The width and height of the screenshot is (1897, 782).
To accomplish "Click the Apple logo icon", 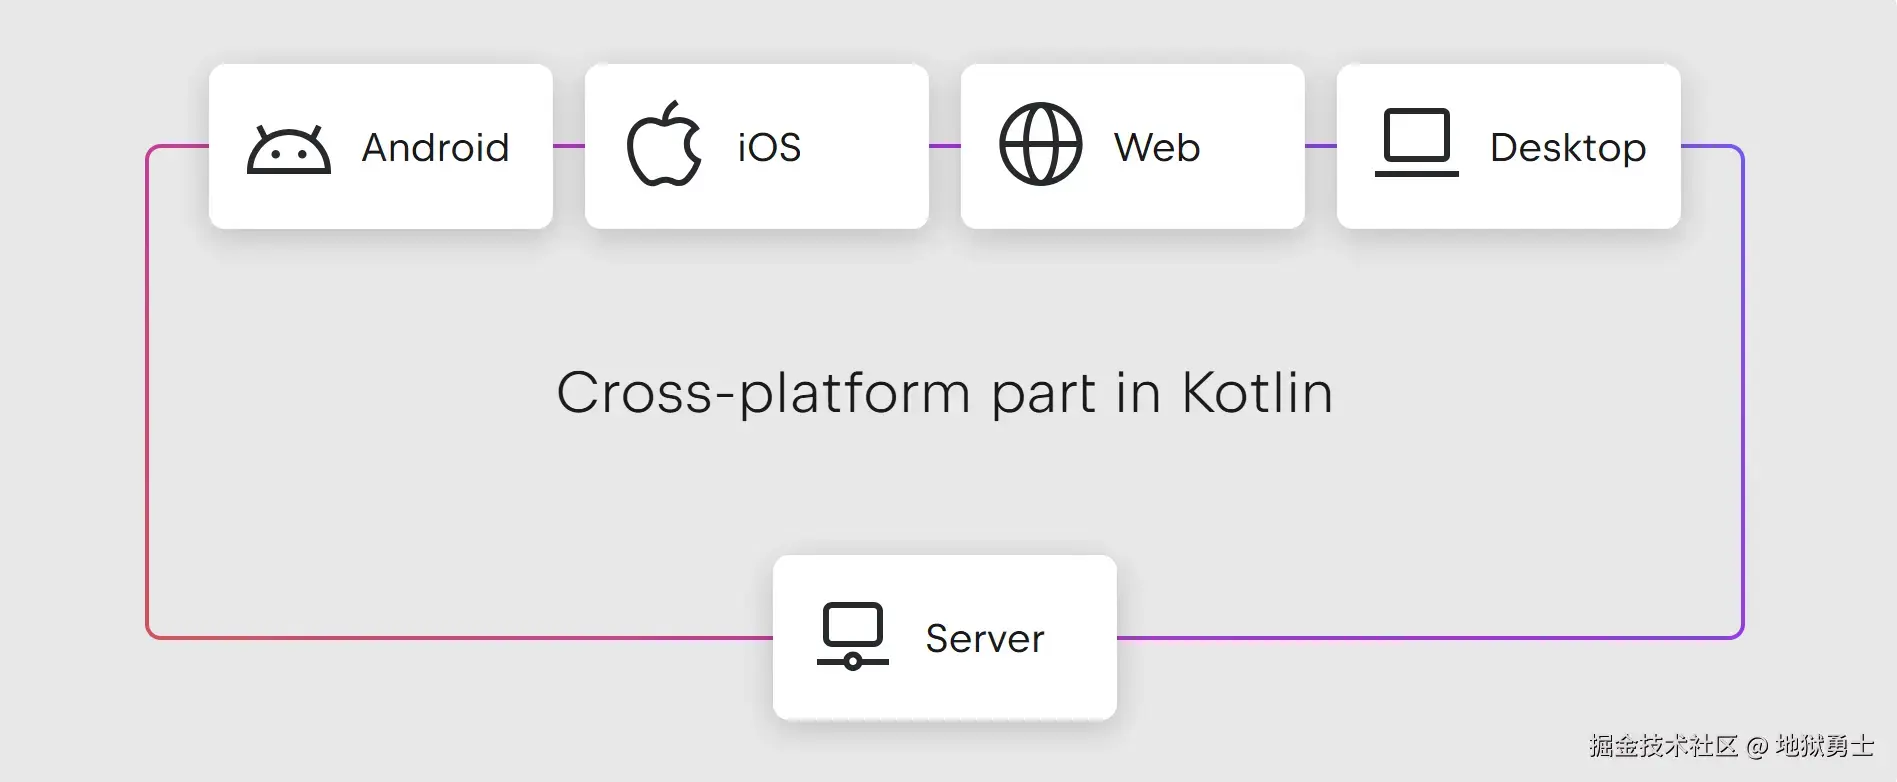I will pyautogui.click(x=664, y=143).
